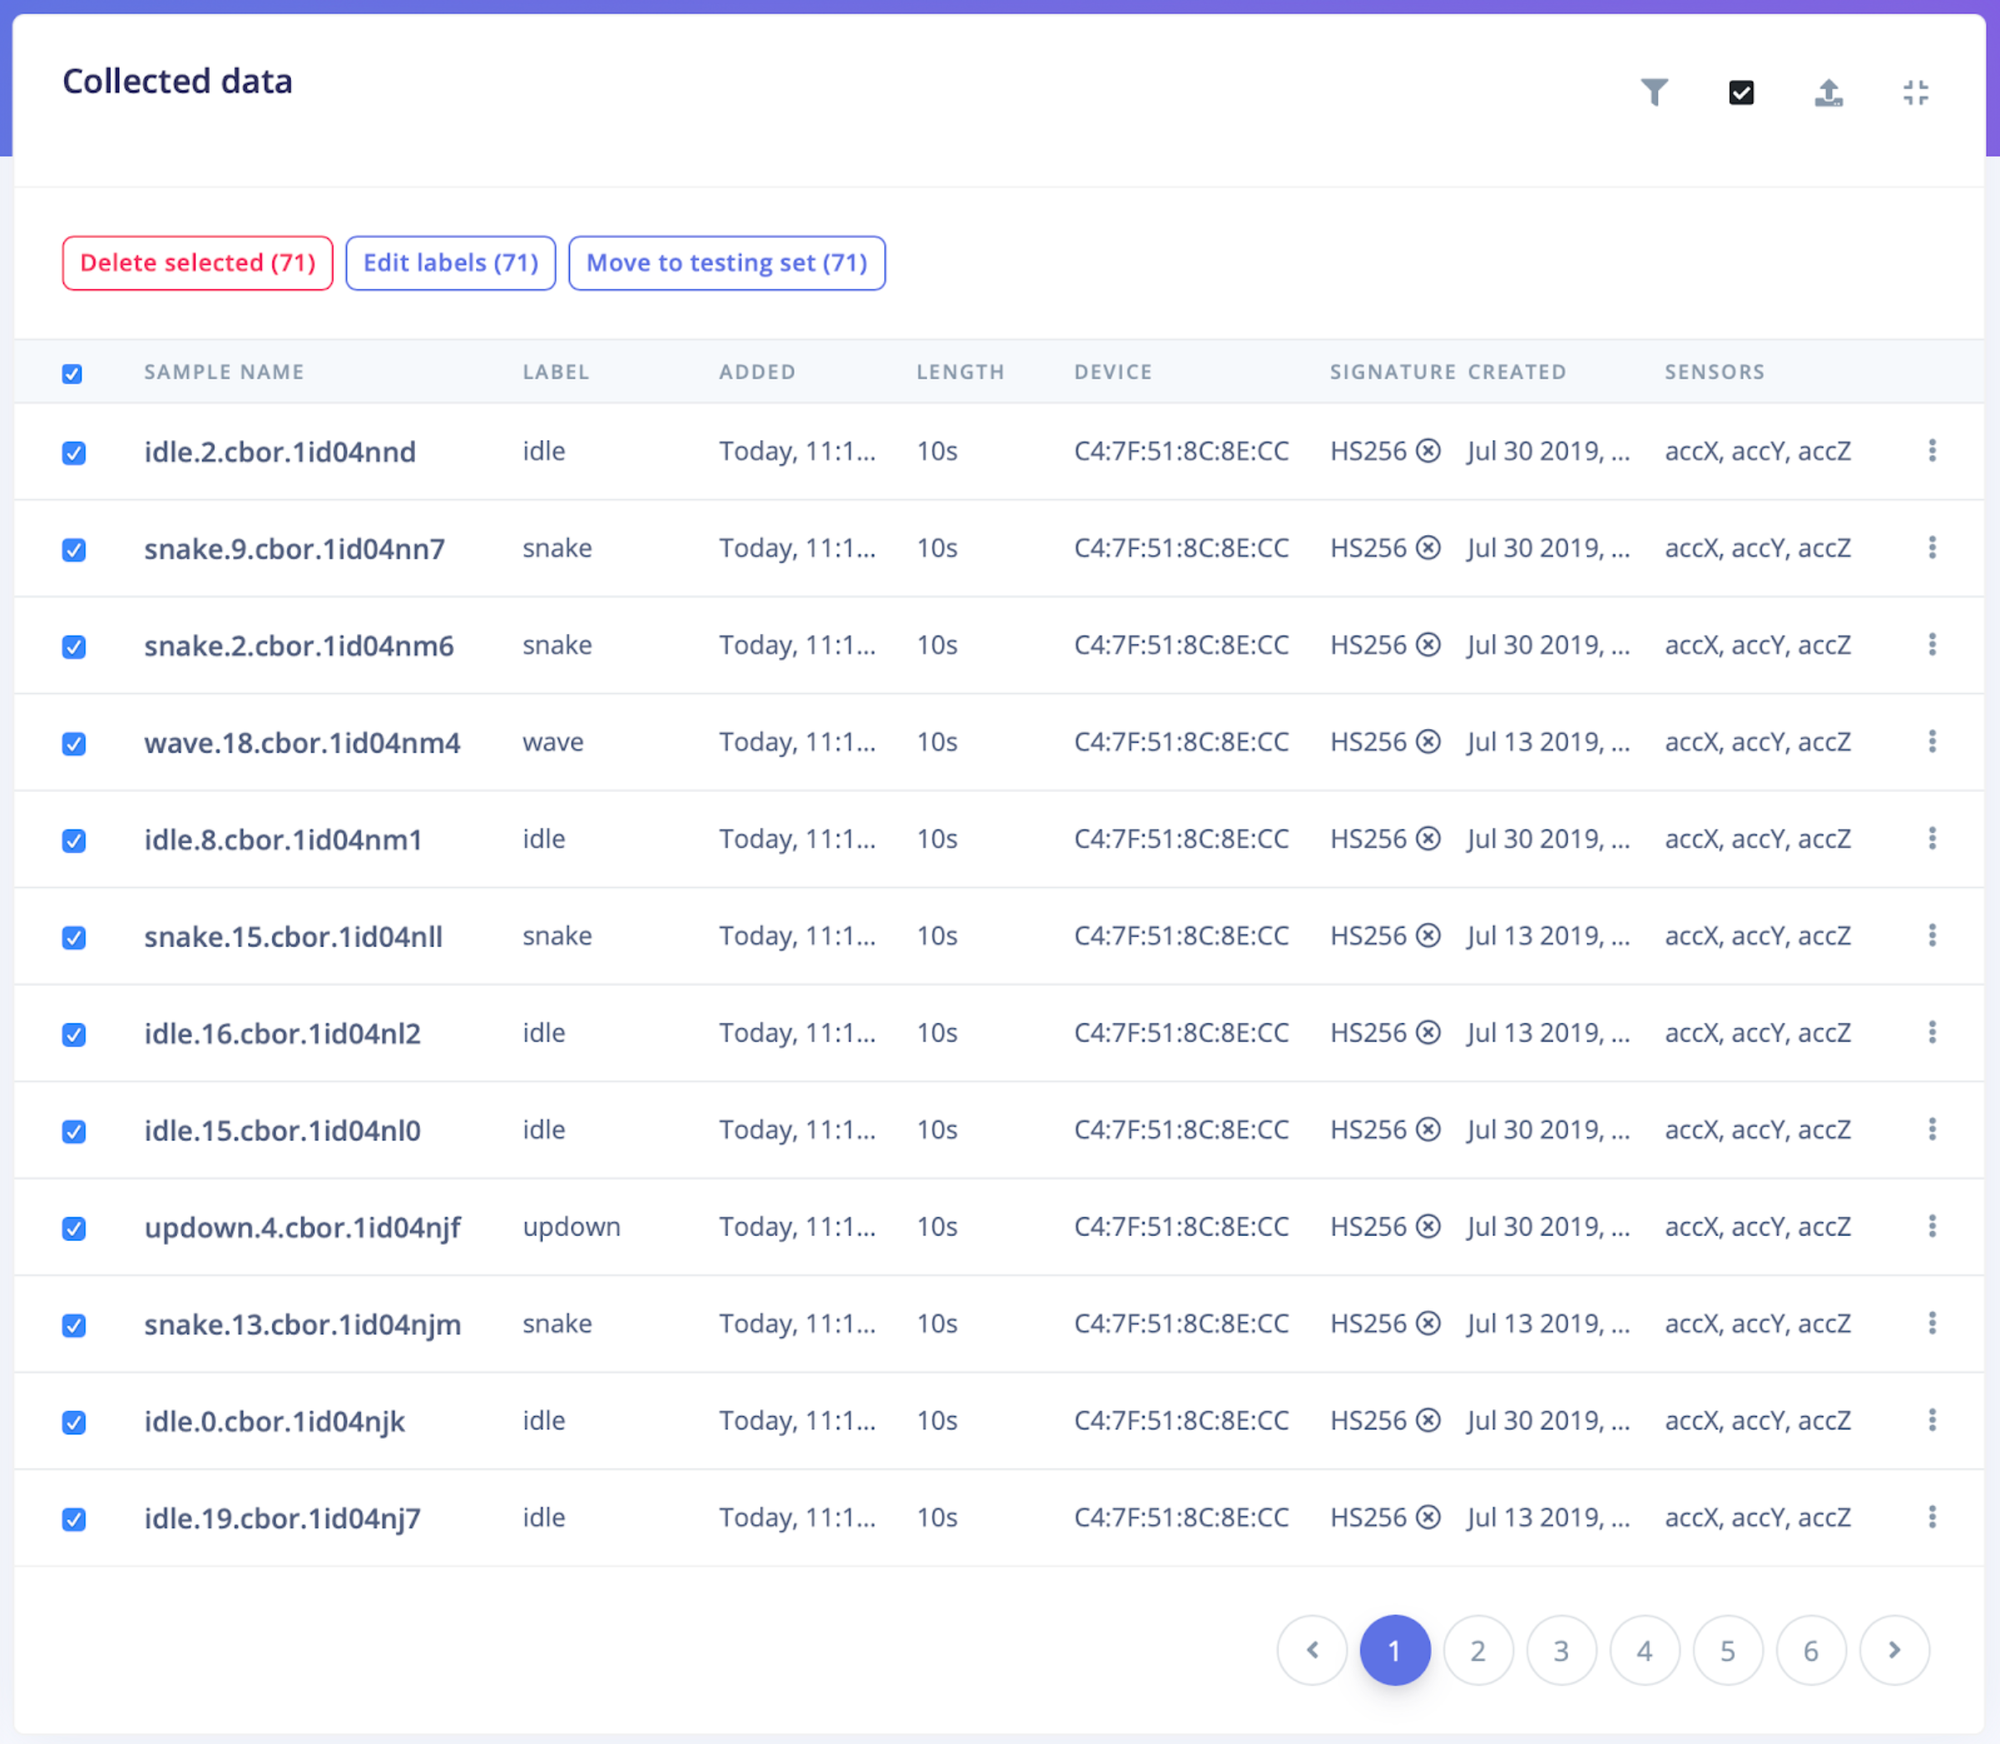2000x1744 pixels.
Task: Switch to page 2
Action: click(1477, 1650)
